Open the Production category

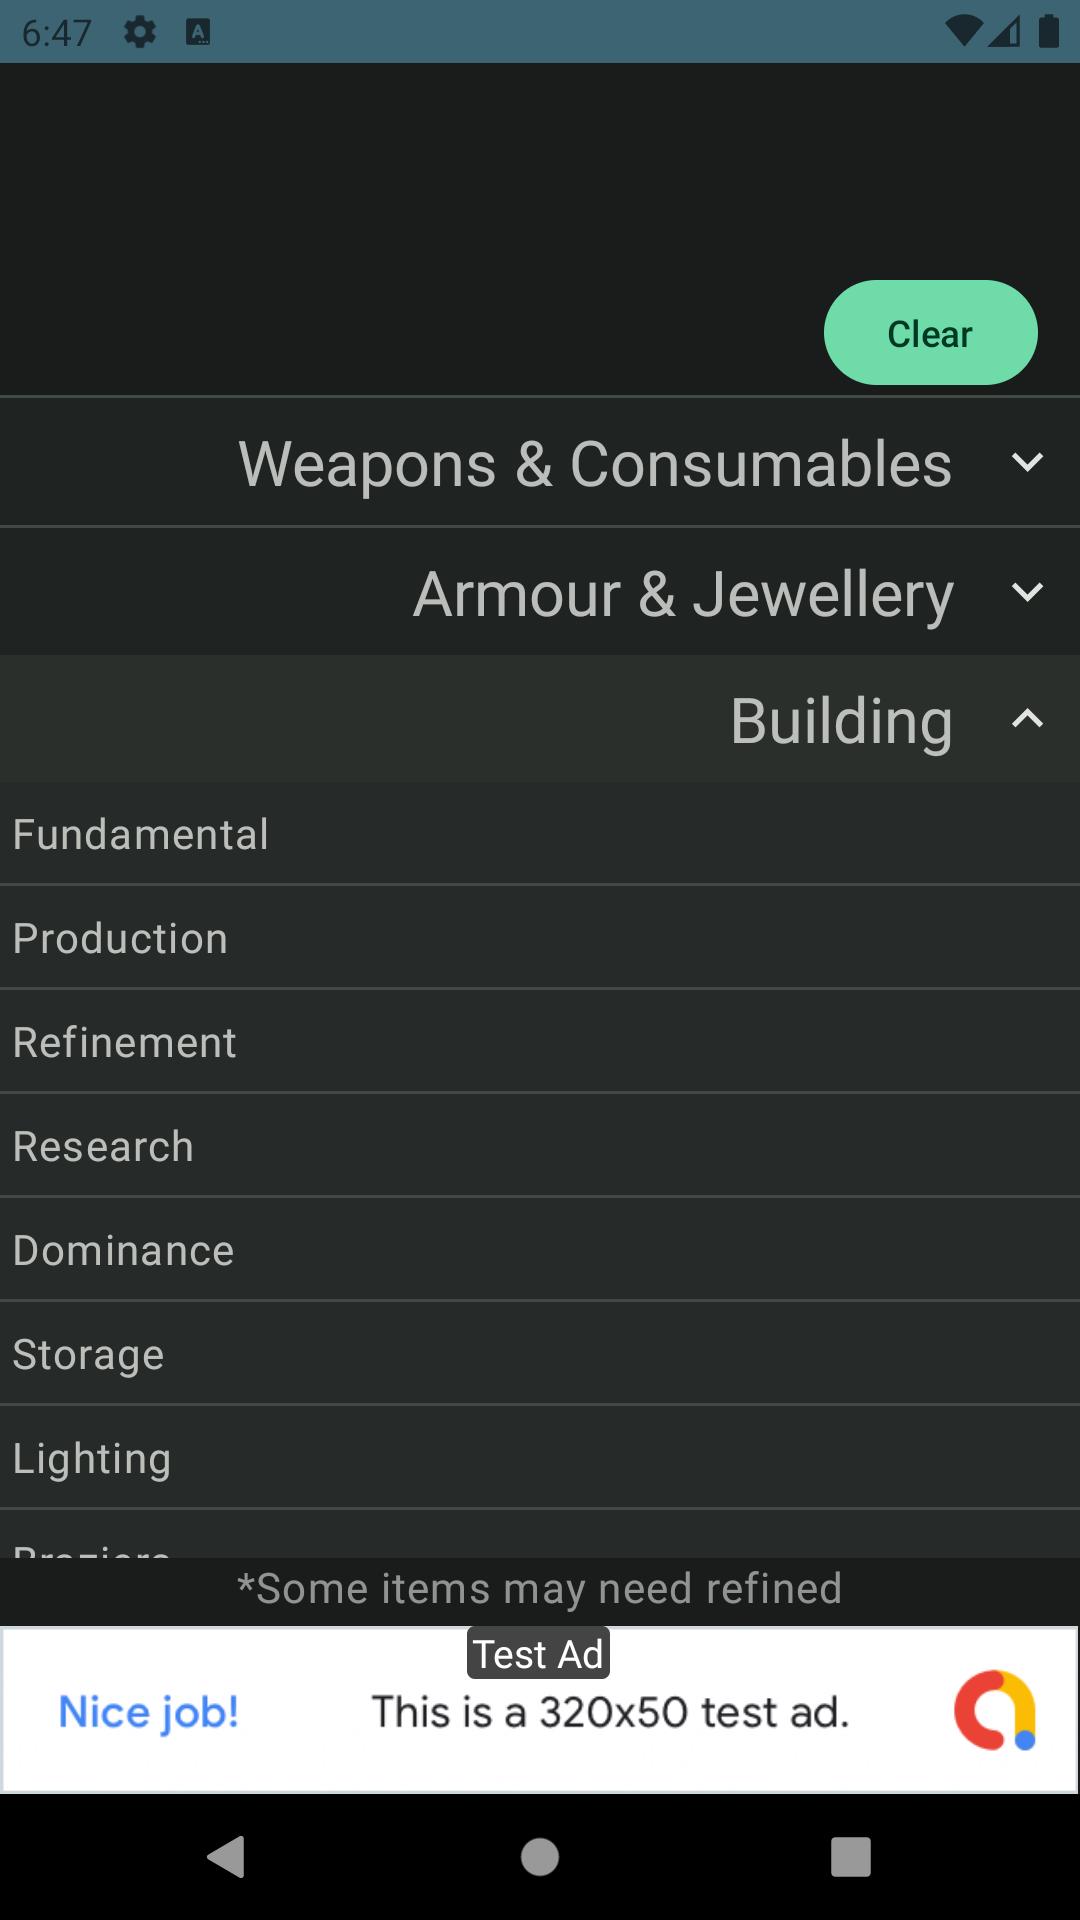tap(120, 939)
